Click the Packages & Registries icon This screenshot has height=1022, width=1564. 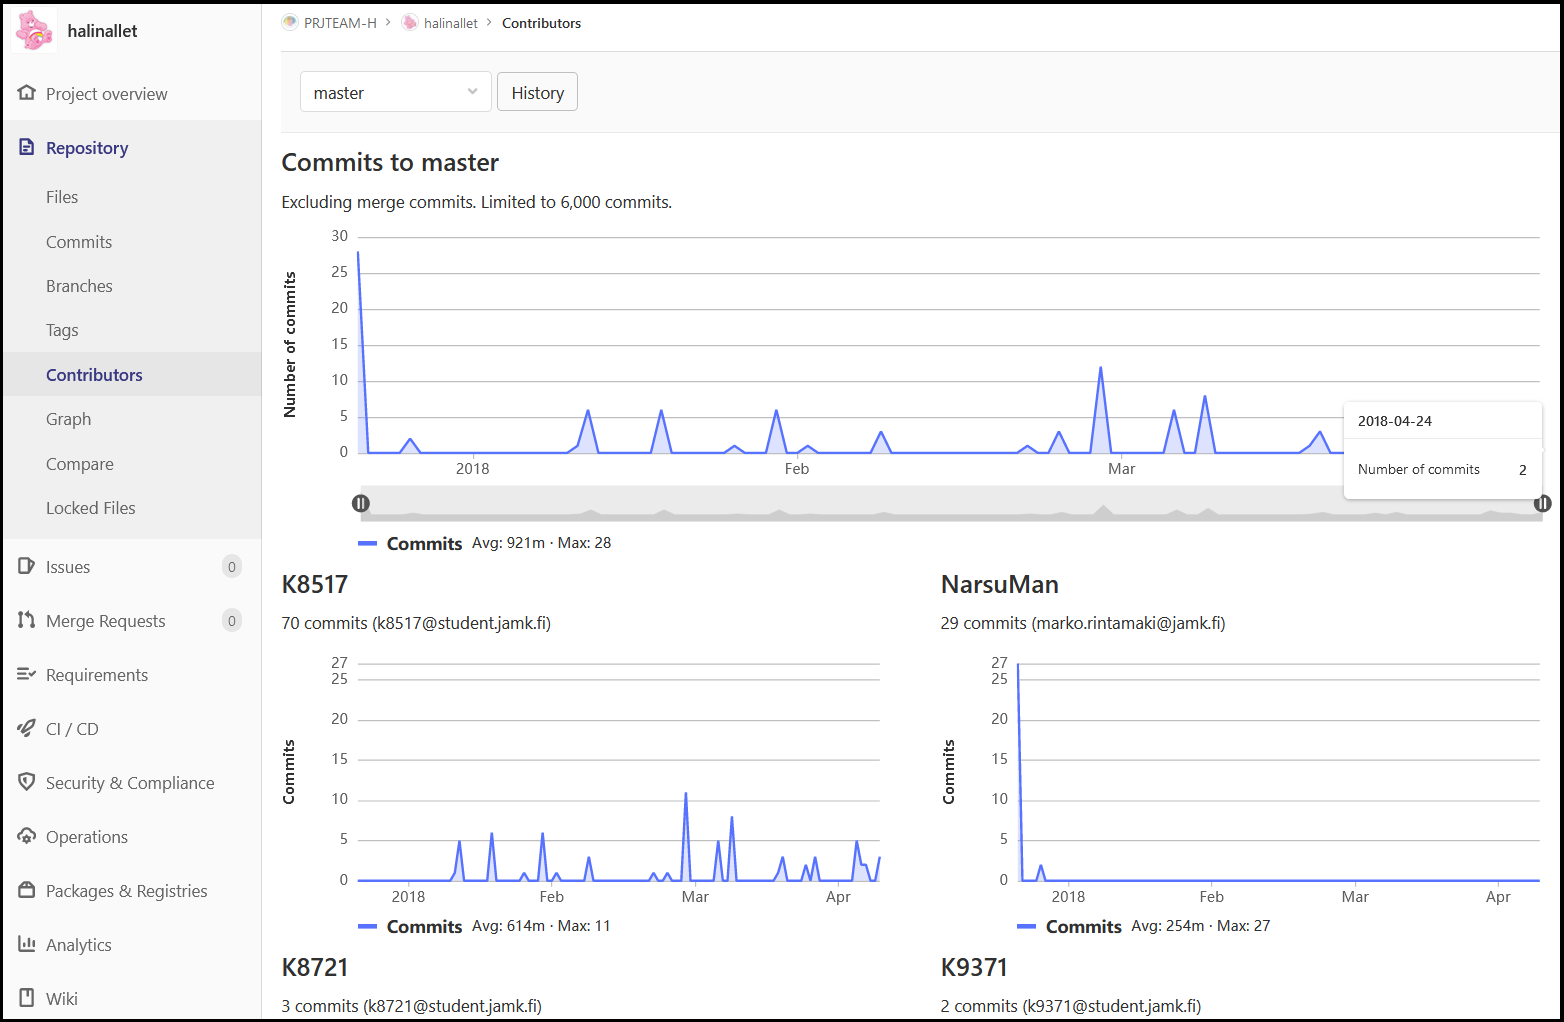(x=27, y=891)
